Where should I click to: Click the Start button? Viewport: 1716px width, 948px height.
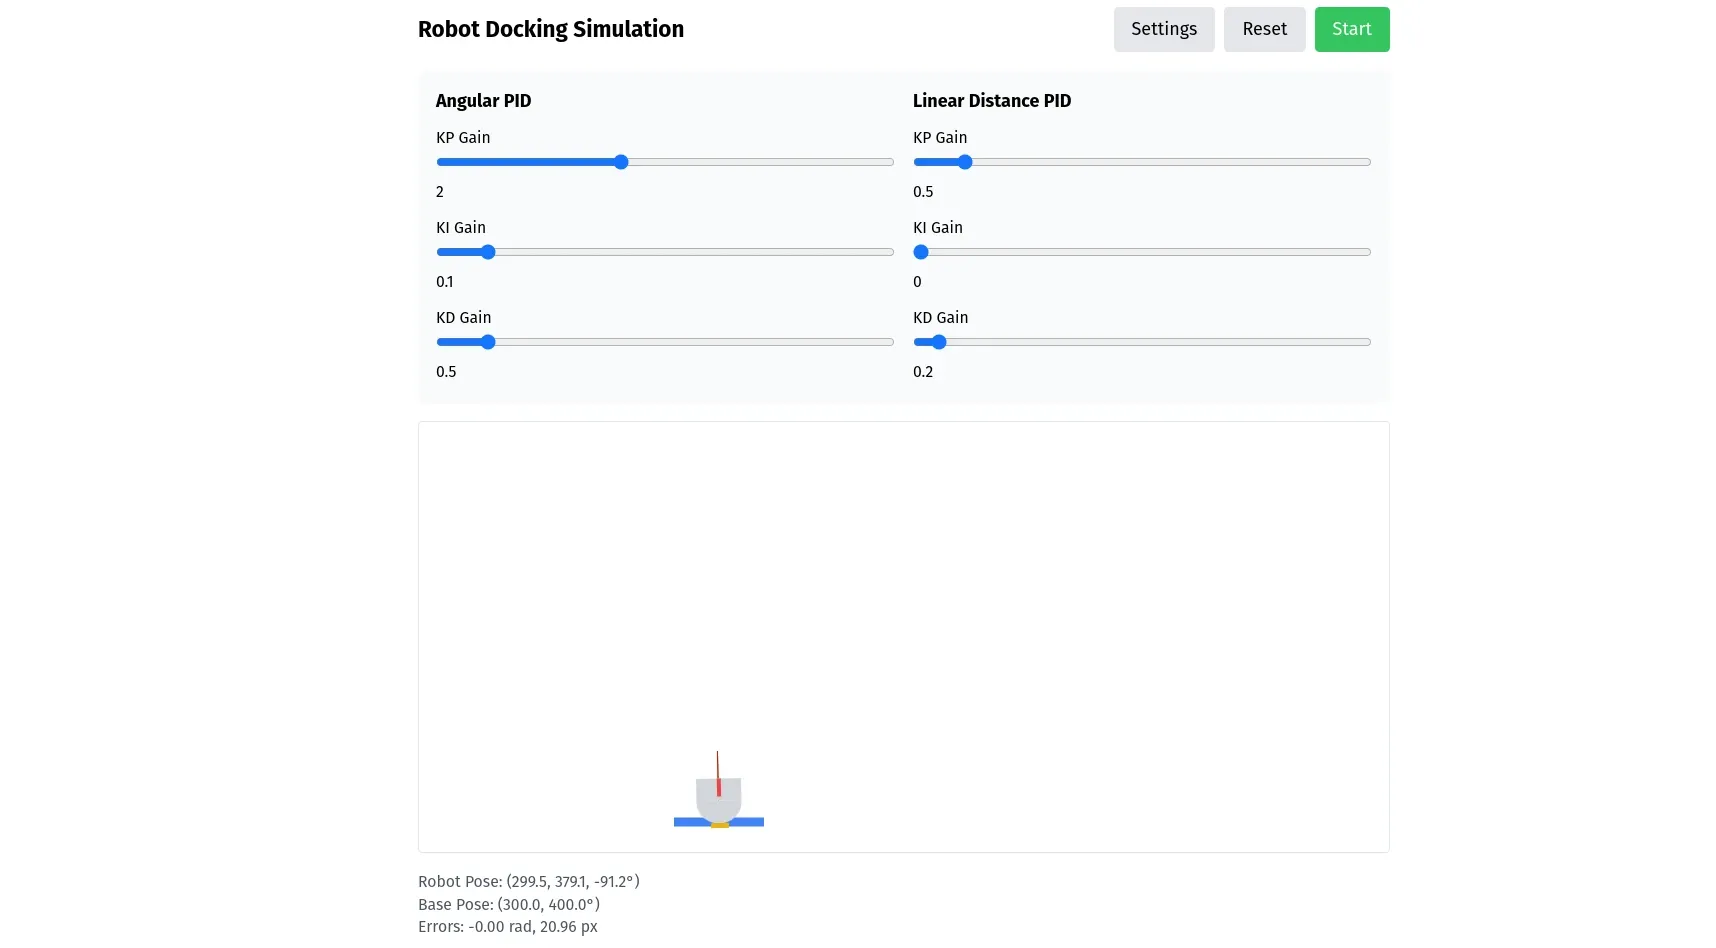coord(1352,29)
